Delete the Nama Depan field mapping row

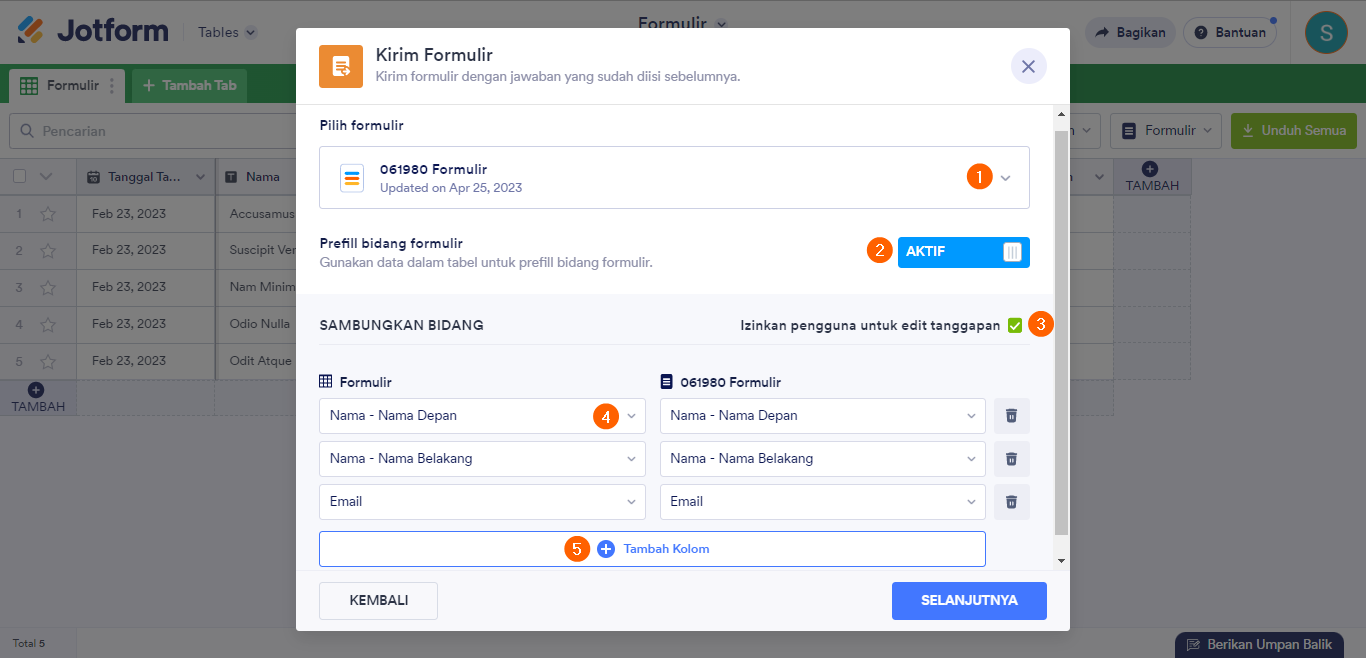1011,416
